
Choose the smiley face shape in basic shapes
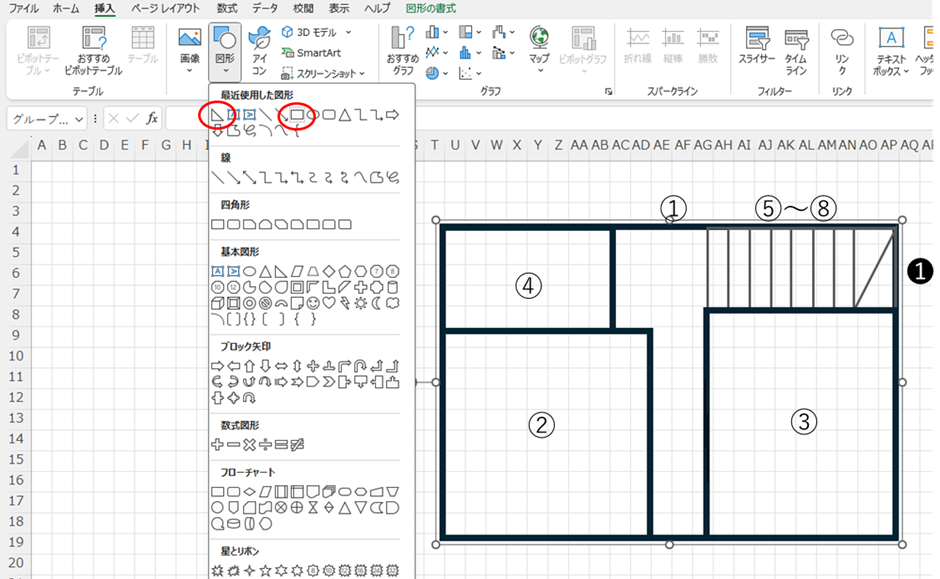coord(313,303)
